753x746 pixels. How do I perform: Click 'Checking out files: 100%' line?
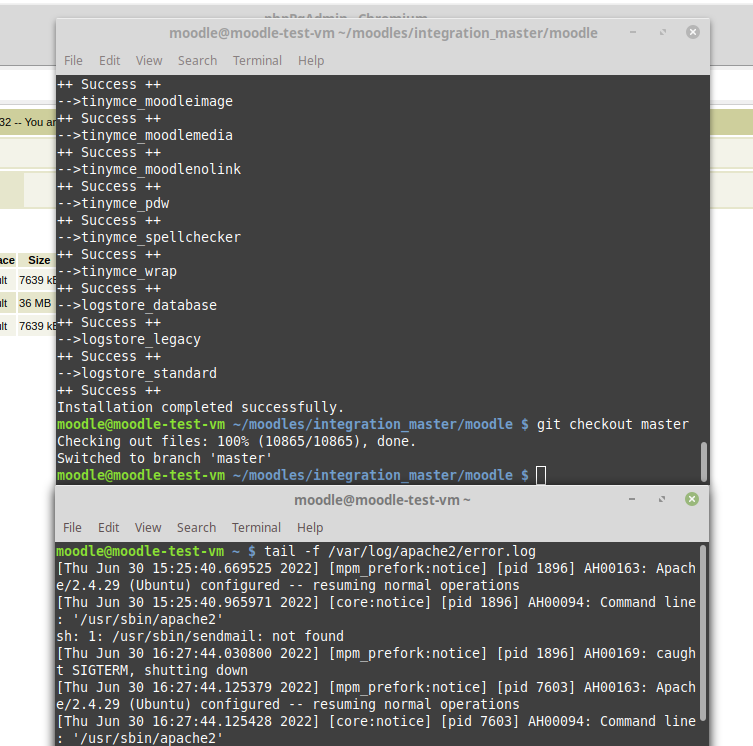pos(236,441)
